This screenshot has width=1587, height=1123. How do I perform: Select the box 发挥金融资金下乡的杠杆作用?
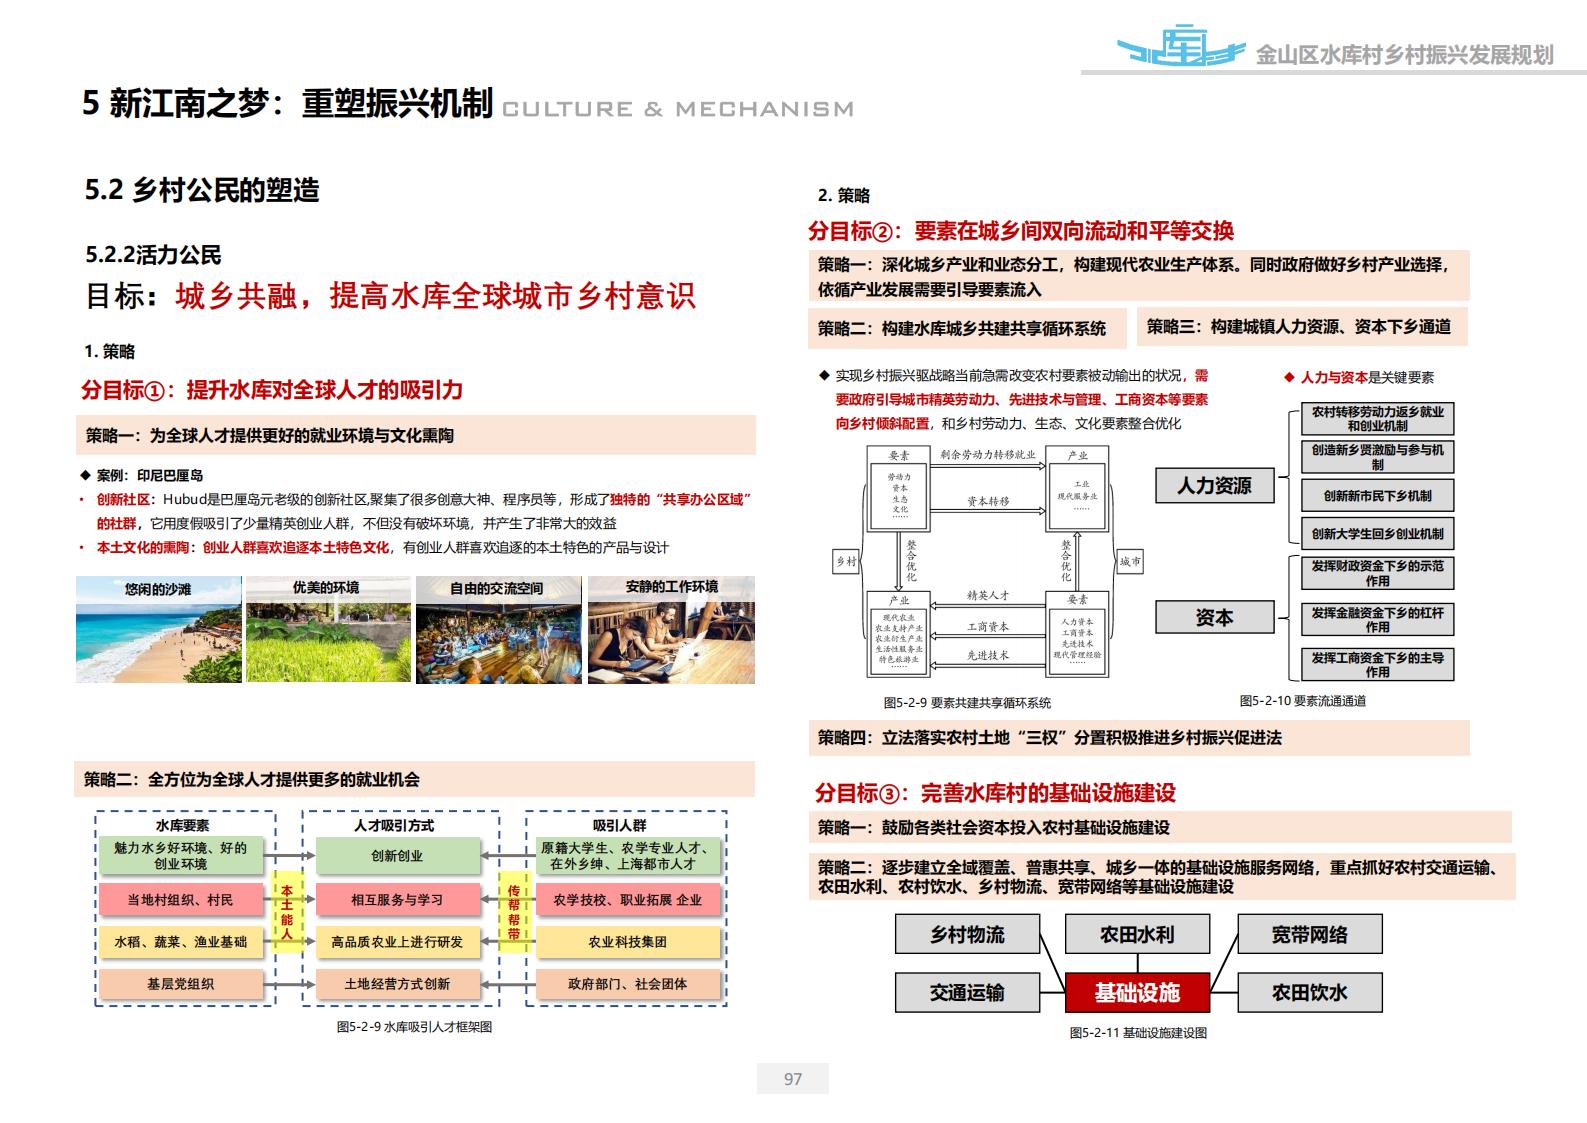coord(1378,620)
